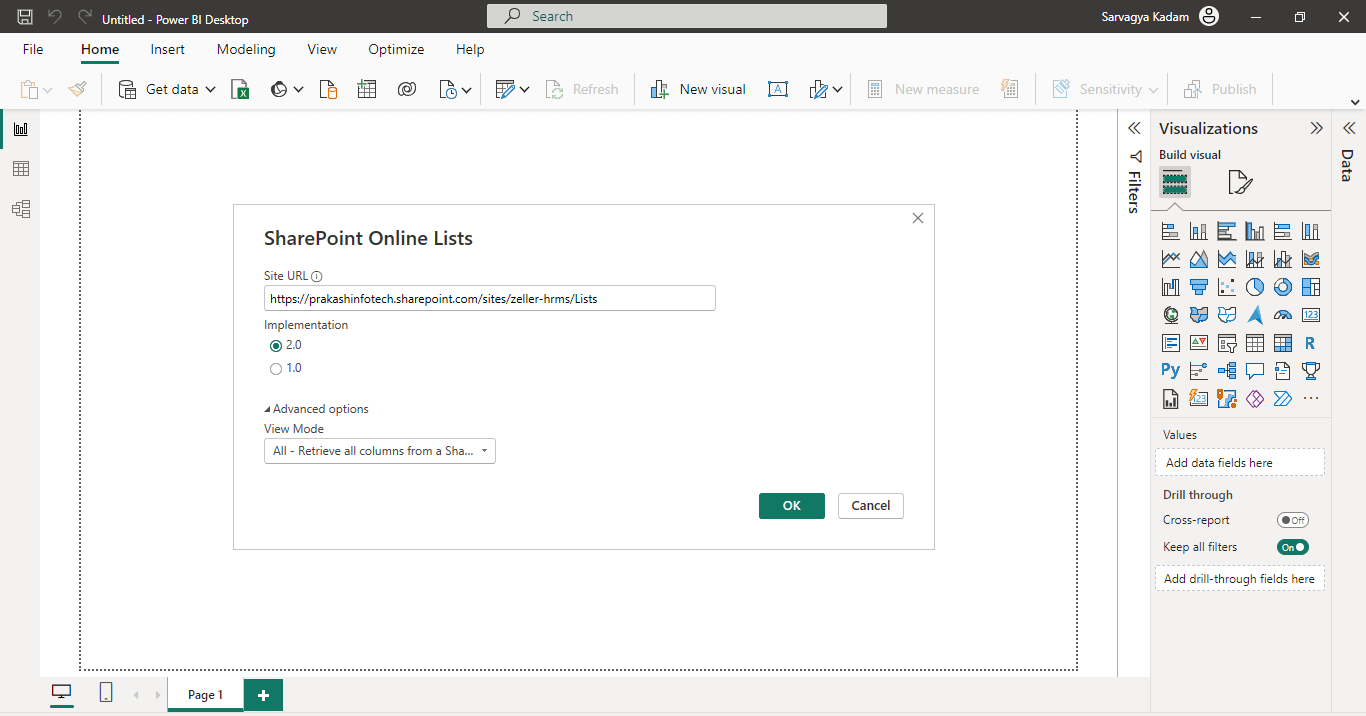Click the Save icon in title bar
Viewport: 1366px width, 716px height.
pos(25,17)
